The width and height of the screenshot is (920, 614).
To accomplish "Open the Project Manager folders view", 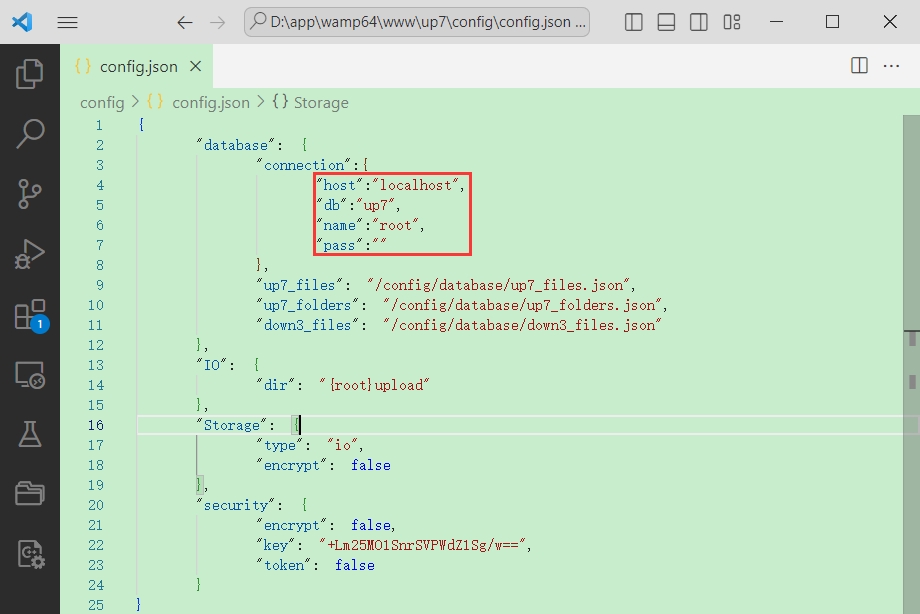I will click(29, 494).
